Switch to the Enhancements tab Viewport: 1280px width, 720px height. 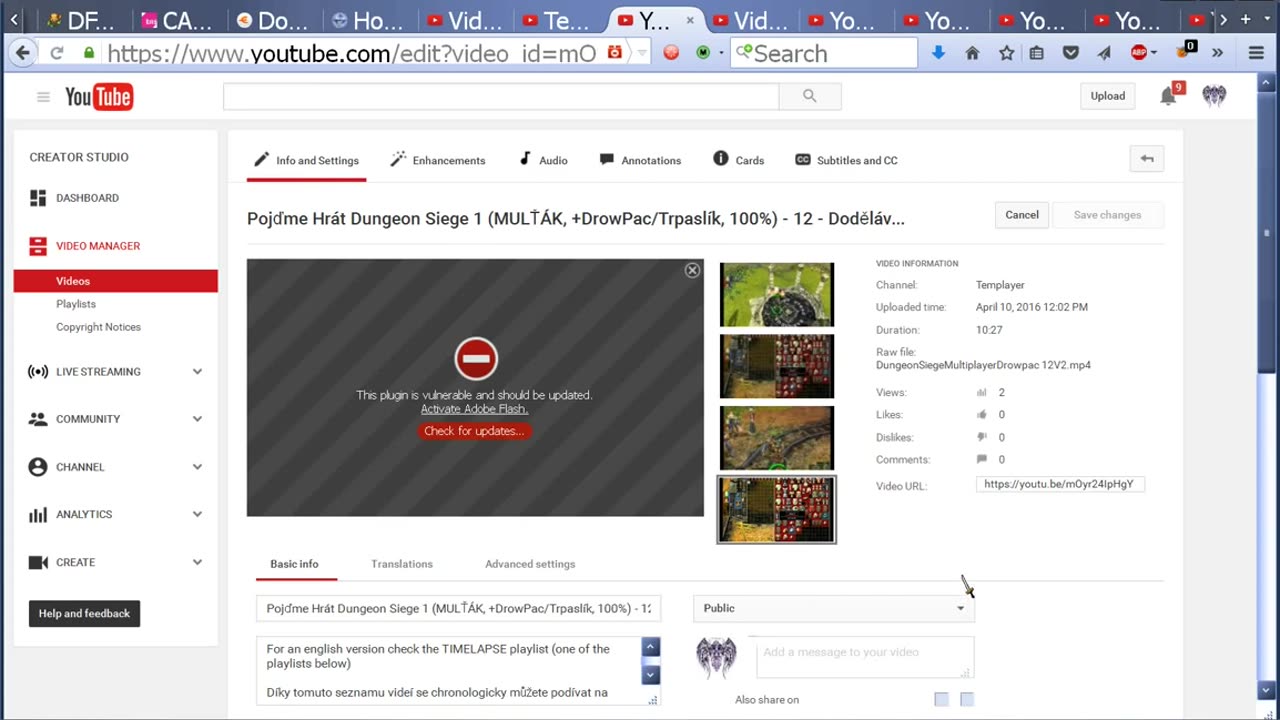[438, 160]
